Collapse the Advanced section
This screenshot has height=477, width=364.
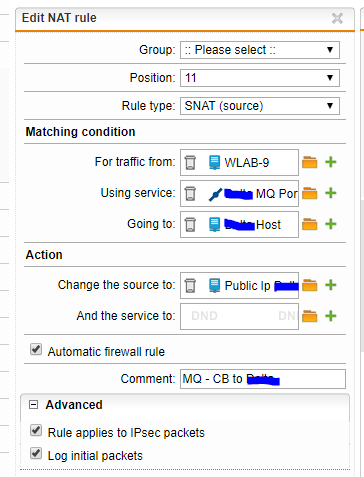click(x=33, y=405)
